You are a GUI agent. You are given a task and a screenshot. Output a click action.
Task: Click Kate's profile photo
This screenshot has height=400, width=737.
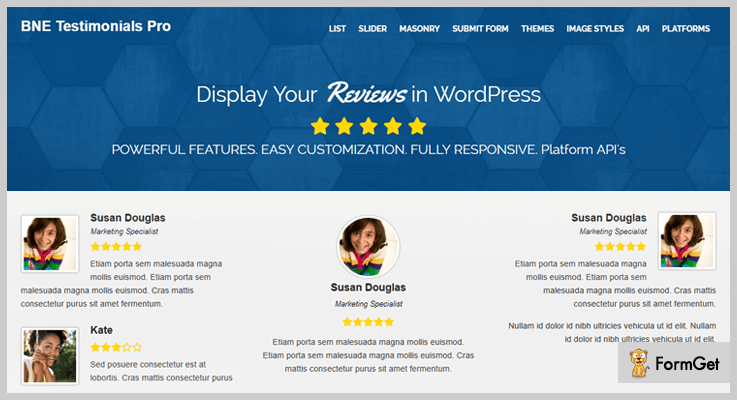[50, 356]
